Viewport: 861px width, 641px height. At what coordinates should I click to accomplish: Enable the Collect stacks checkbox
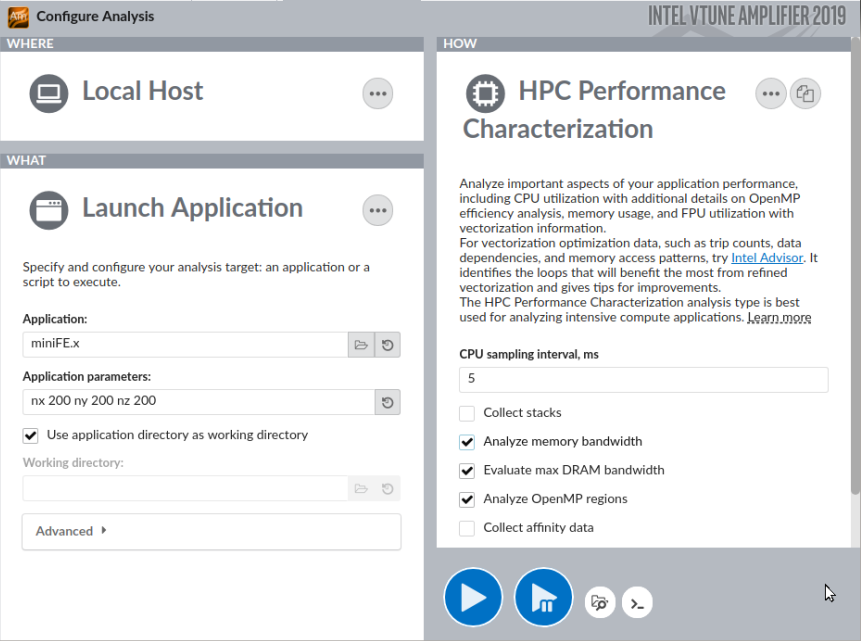[467, 413]
